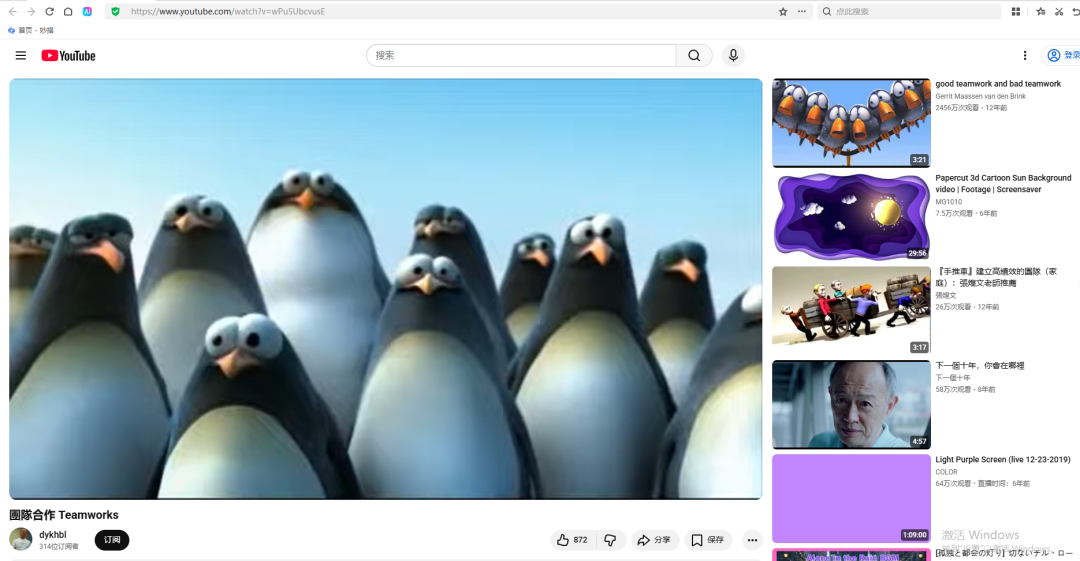Screen dimensions: 1080x561
Task: Dislike the video with thumbs-down
Action: point(610,540)
